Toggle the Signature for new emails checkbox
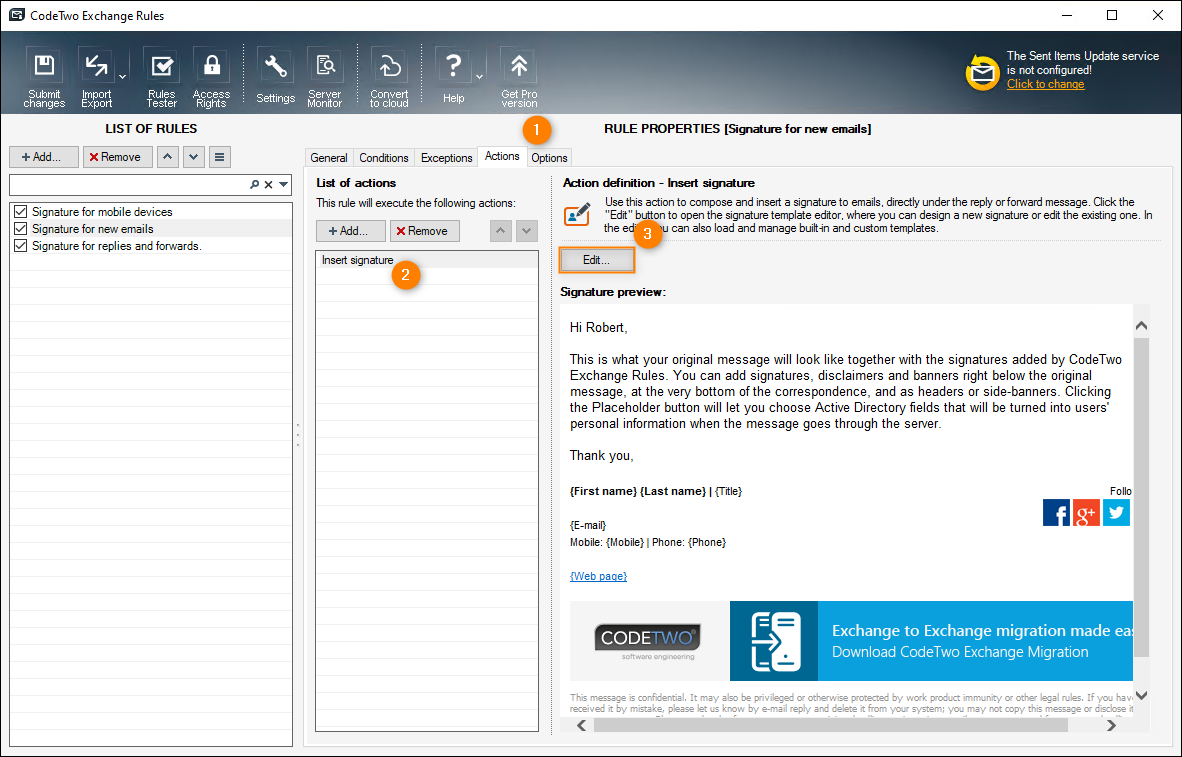This screenshot has width=1182, height=757. [x=20, y=228]
